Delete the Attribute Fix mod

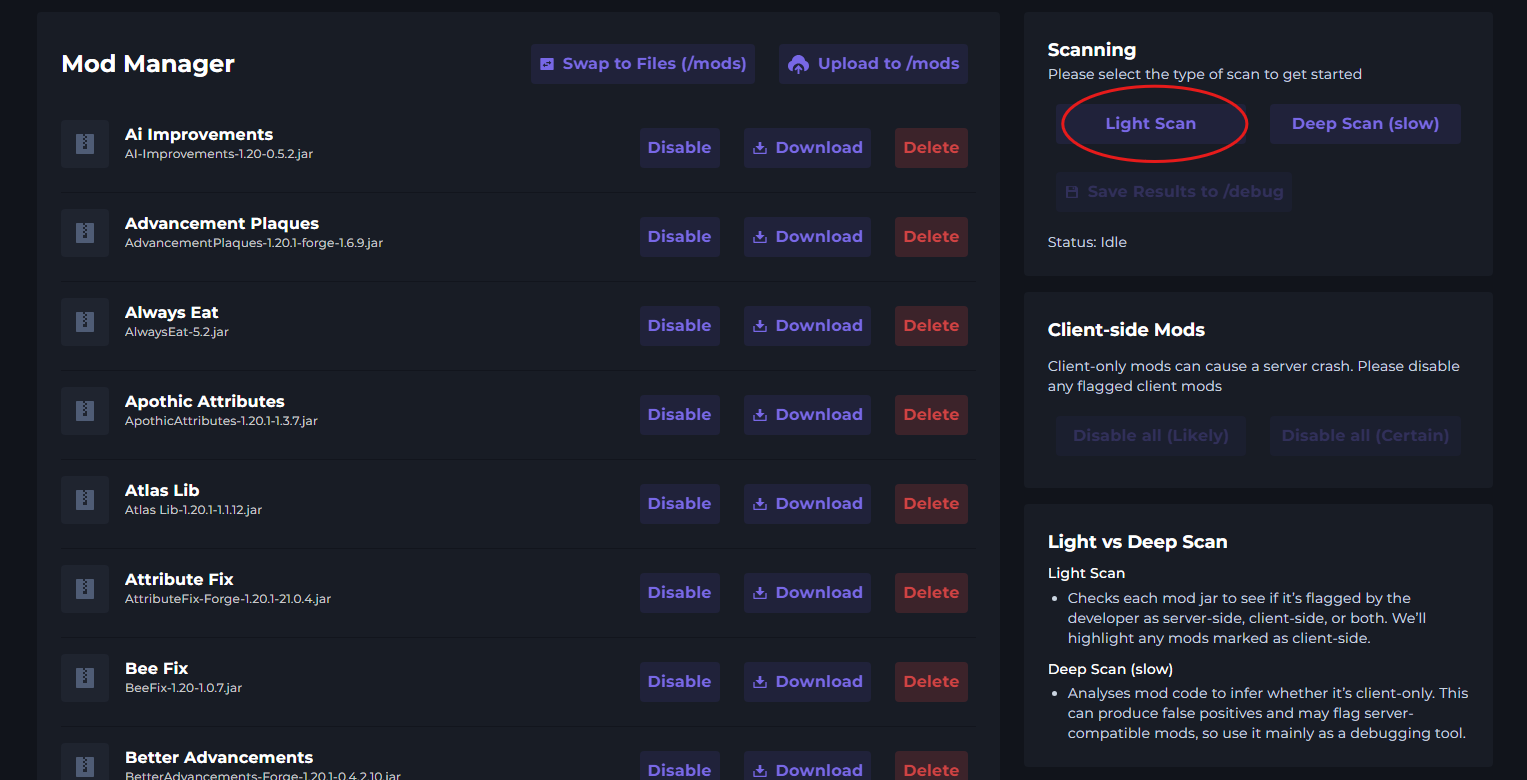tap(931, 593)
